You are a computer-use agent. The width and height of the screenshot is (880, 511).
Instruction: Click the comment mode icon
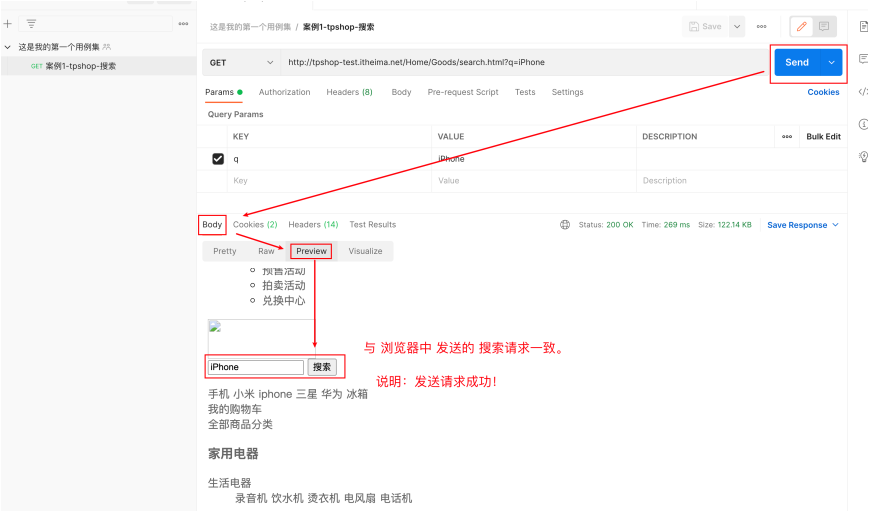click(x=824, y=26)
